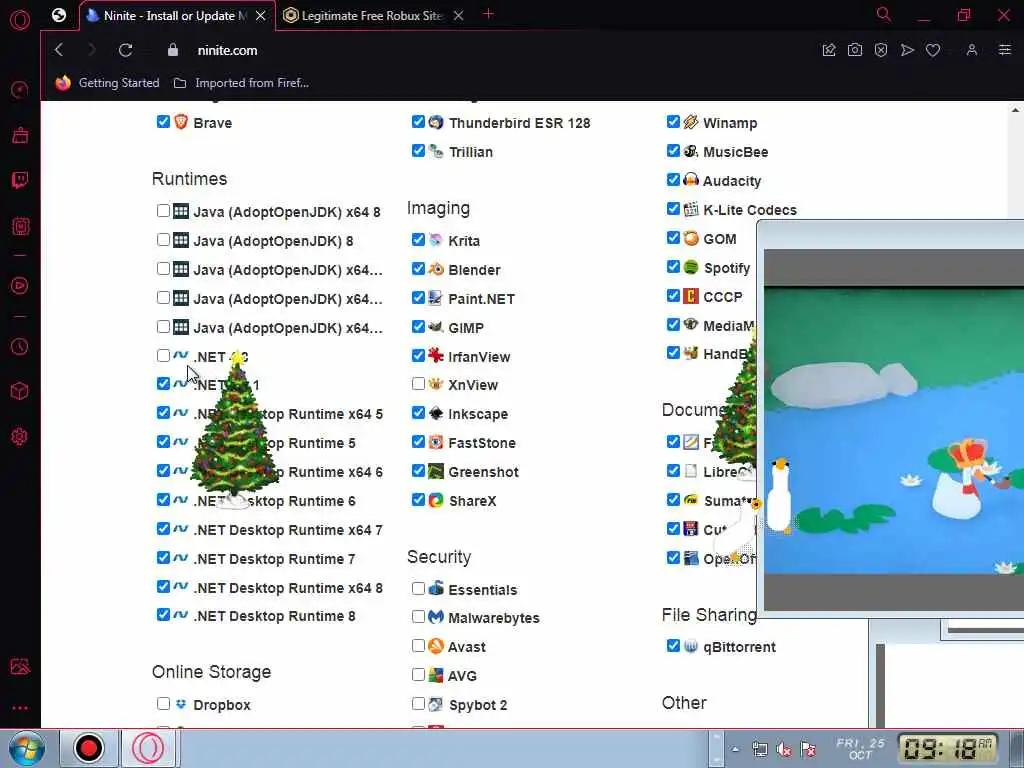The image size is (1024, 768).
Task: Open the Opera menu logo
Action: click(x=20, y=20)
